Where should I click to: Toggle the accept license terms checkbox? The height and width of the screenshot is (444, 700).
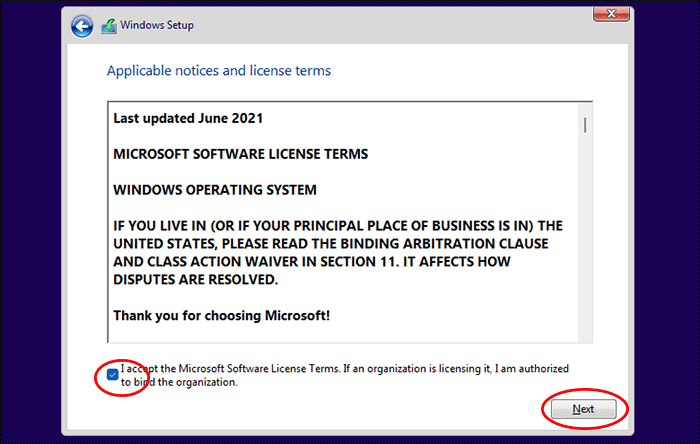tap(112, 374)
